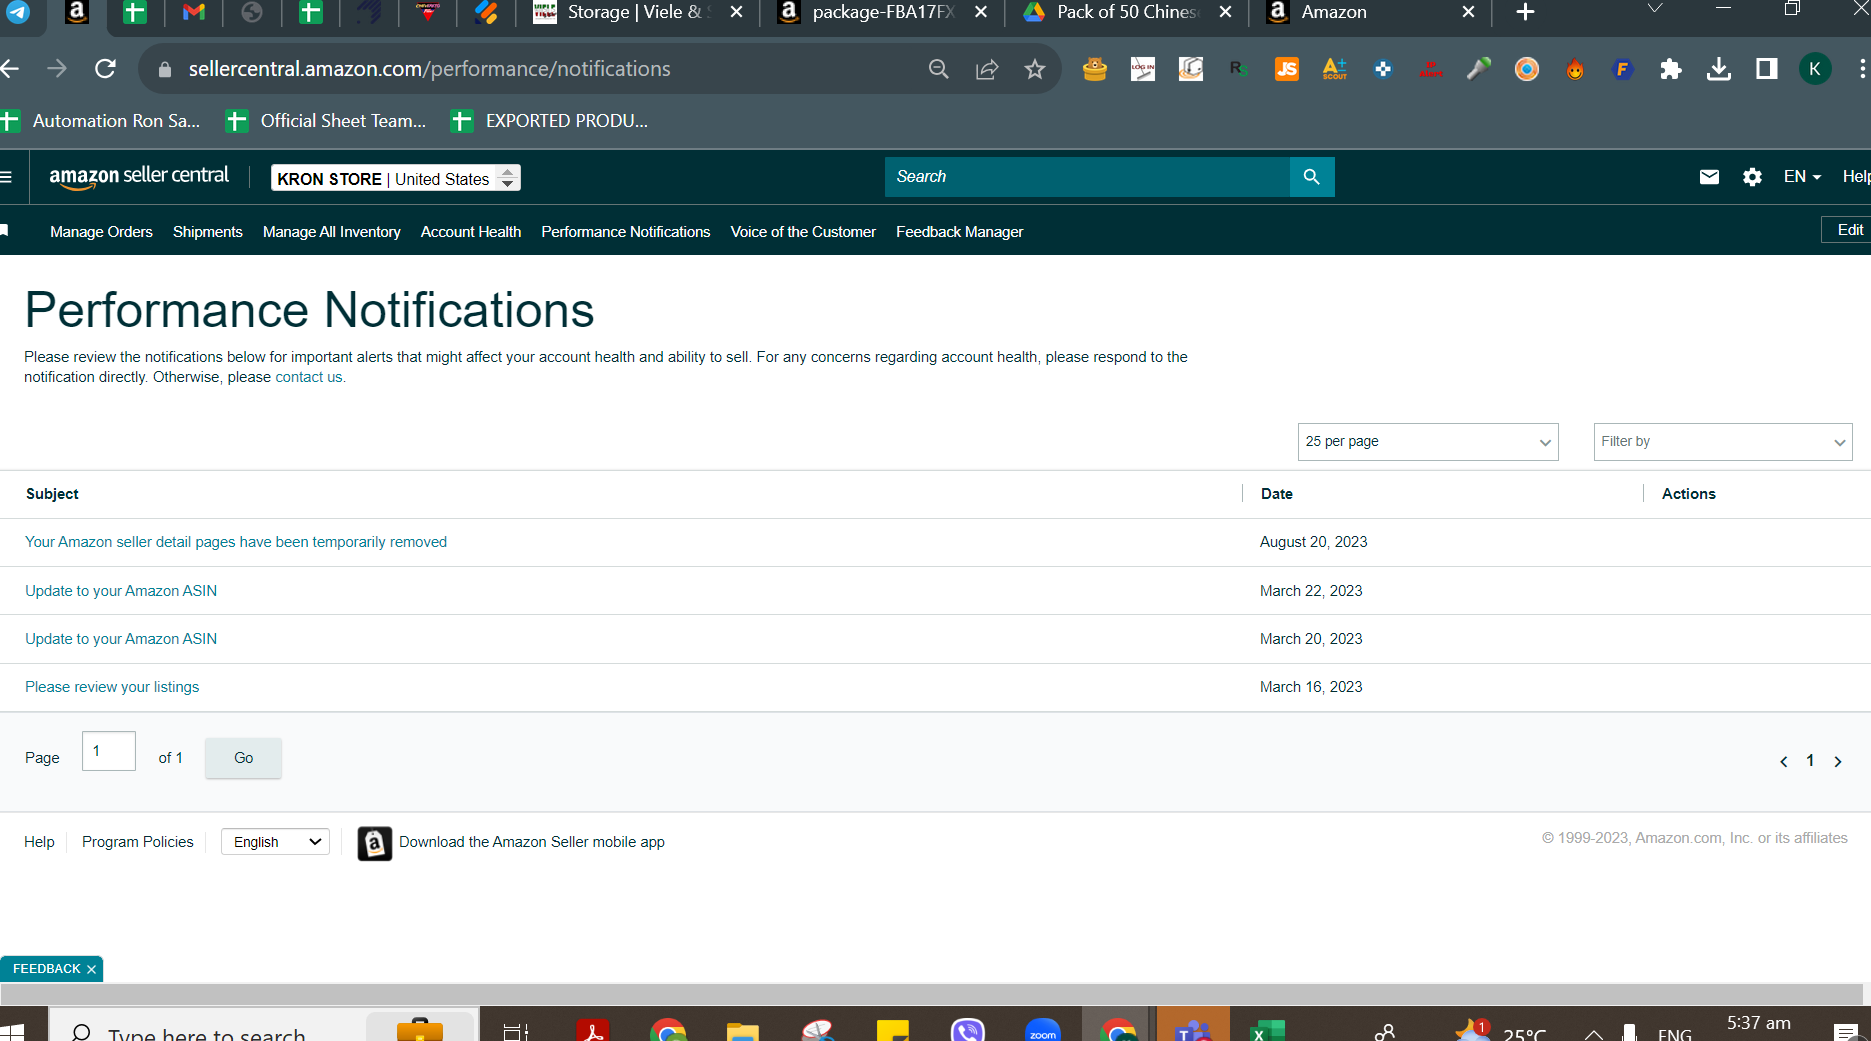Expand the KRON STORE account switcher
The width and height of the screenshot is (1871, 1041).
[x=396, y=178]
